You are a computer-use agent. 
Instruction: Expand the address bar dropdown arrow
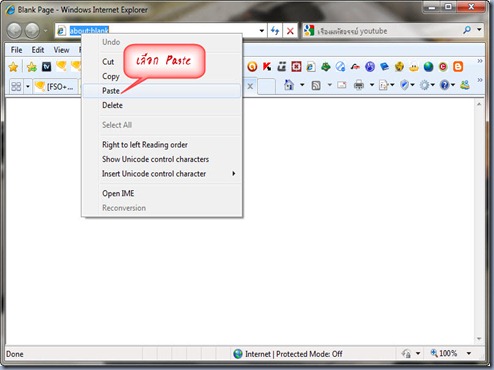coord(262,31)
